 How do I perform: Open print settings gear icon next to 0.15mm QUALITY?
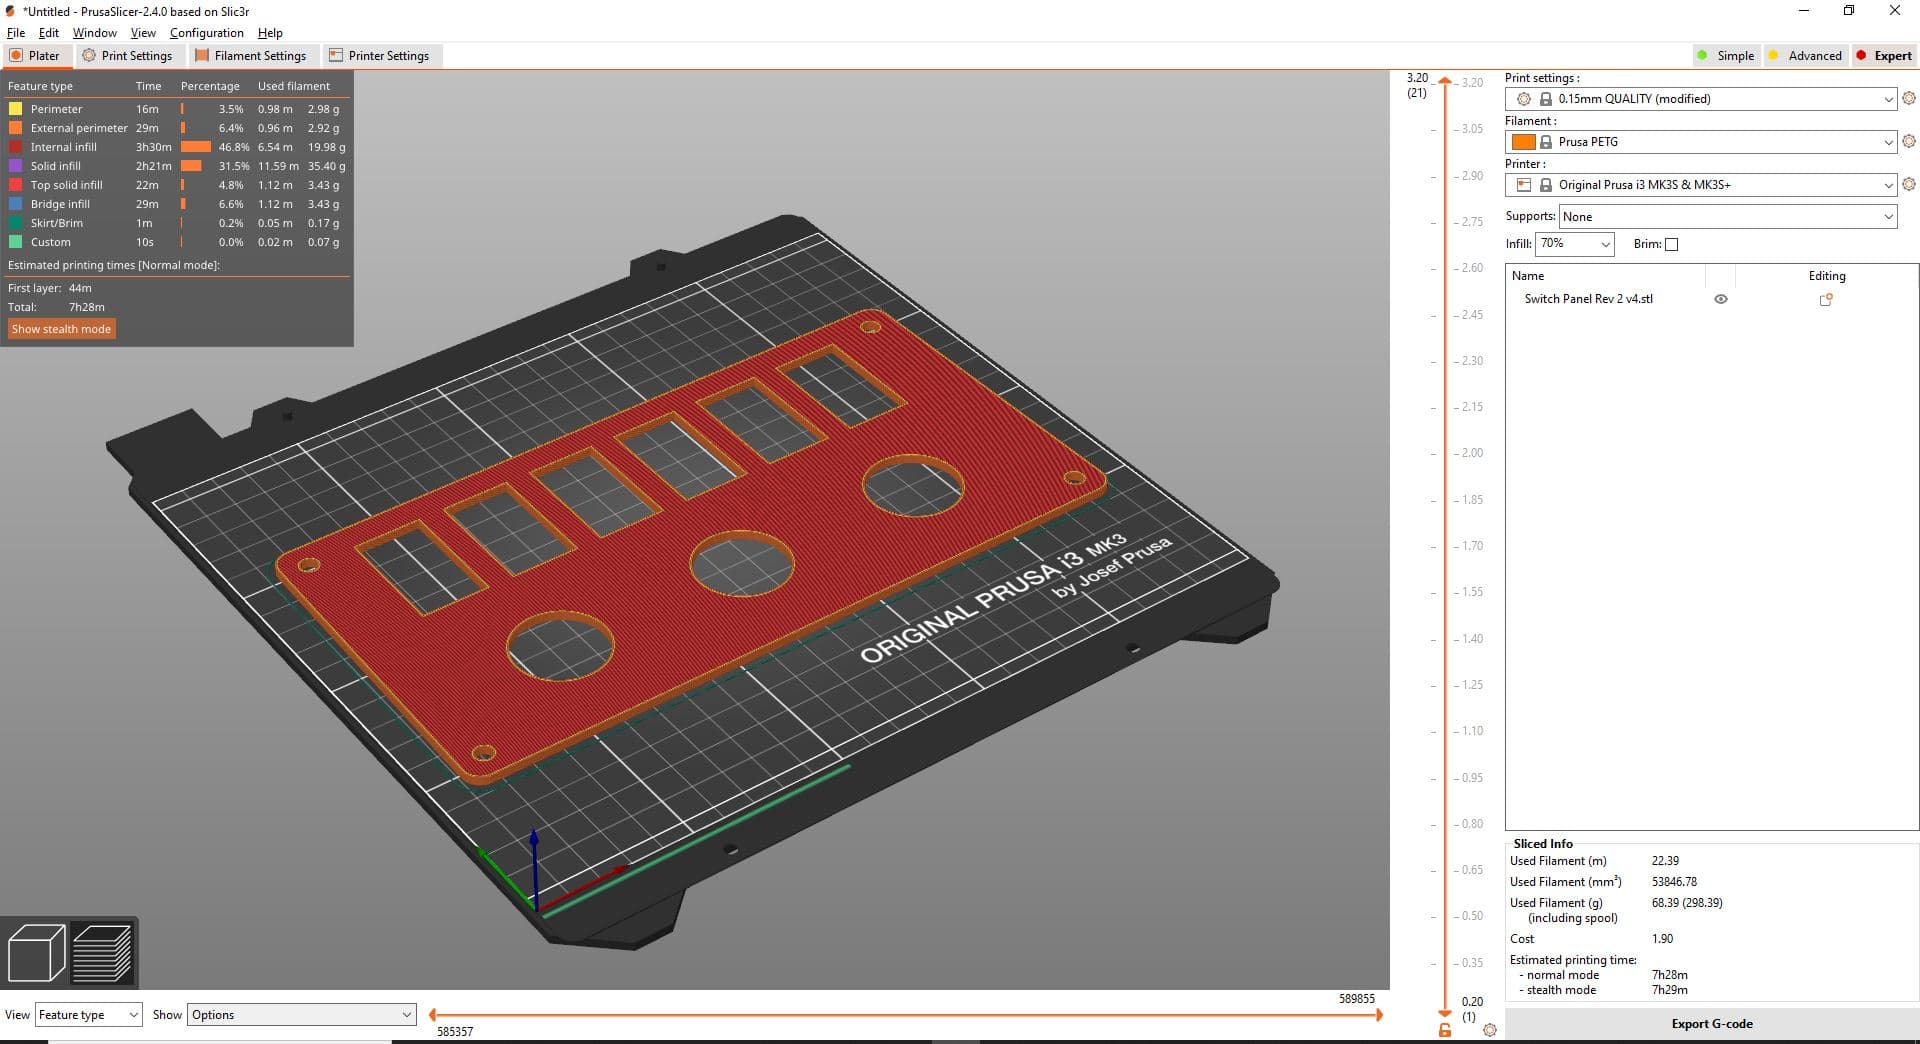(x=1909, y=98)
